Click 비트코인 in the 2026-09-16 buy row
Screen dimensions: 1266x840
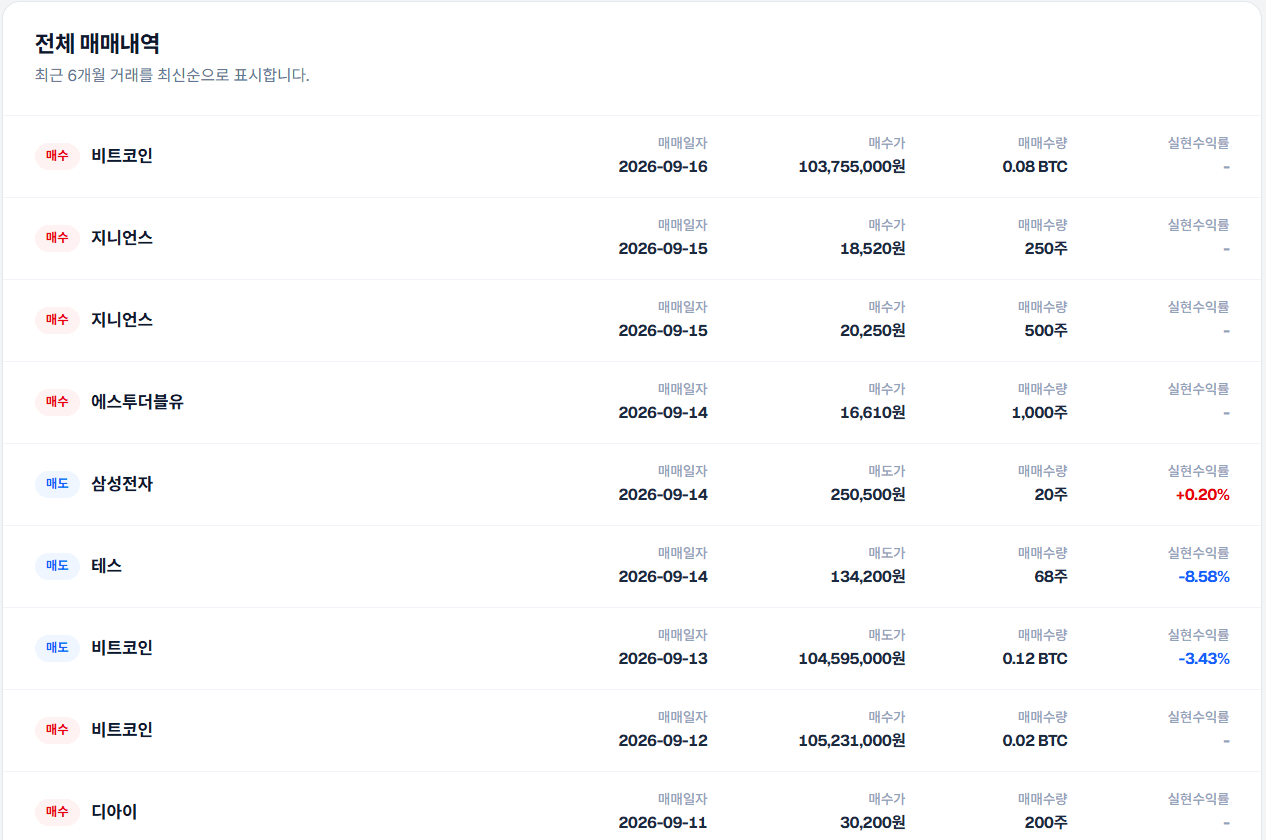(x=122, y=156)
